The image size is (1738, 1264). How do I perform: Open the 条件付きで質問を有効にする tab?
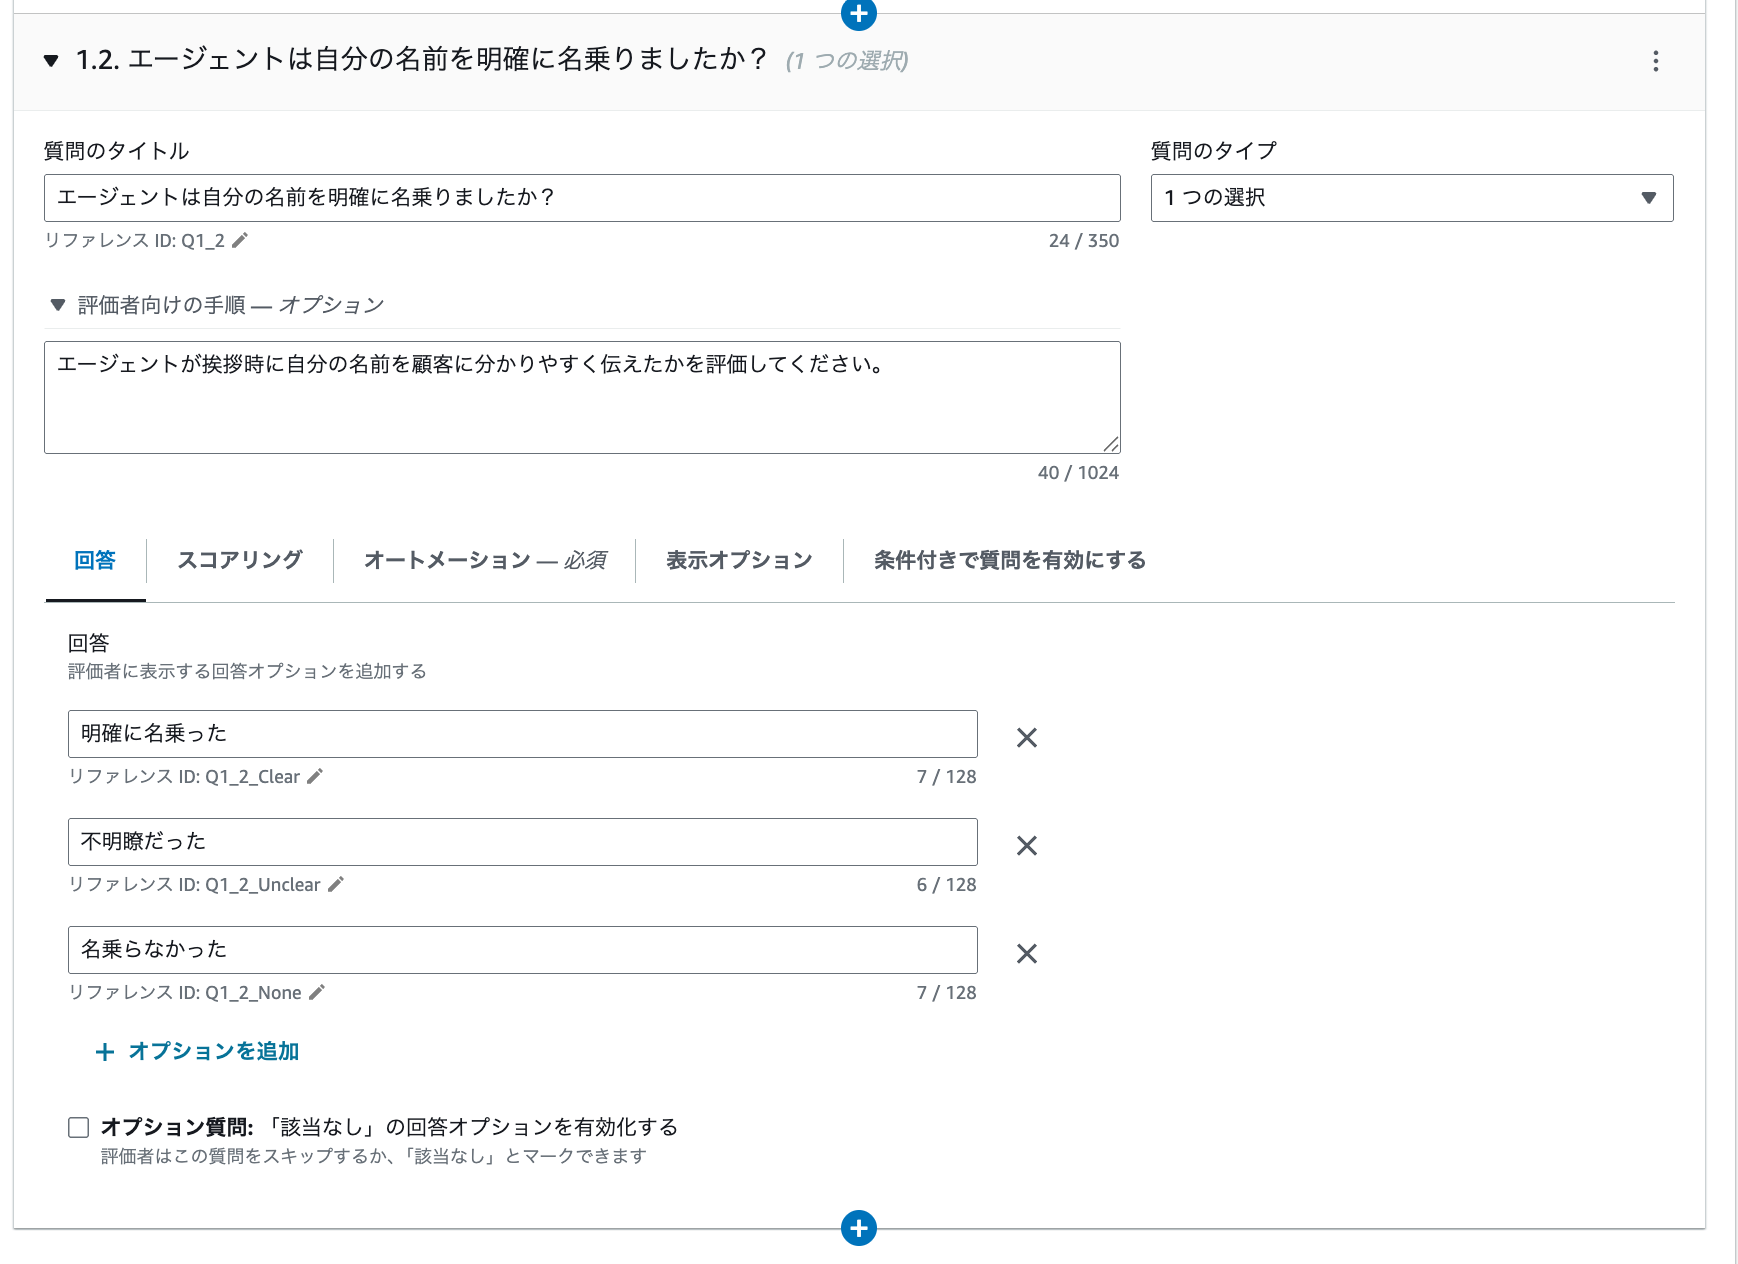pos(1010,560)
